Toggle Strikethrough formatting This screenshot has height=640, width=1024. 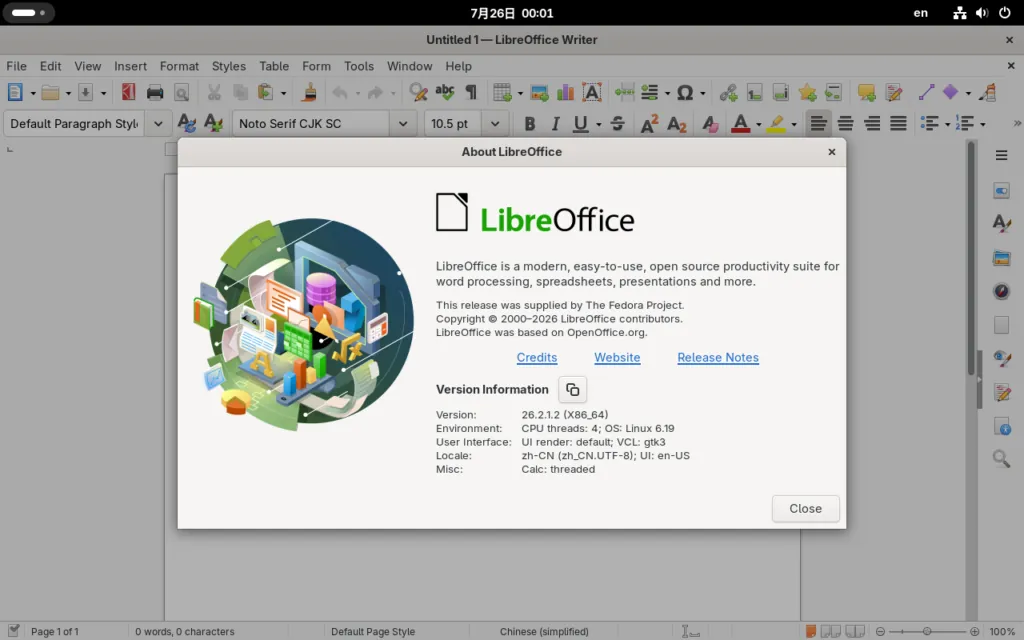(x=617, y=123)
